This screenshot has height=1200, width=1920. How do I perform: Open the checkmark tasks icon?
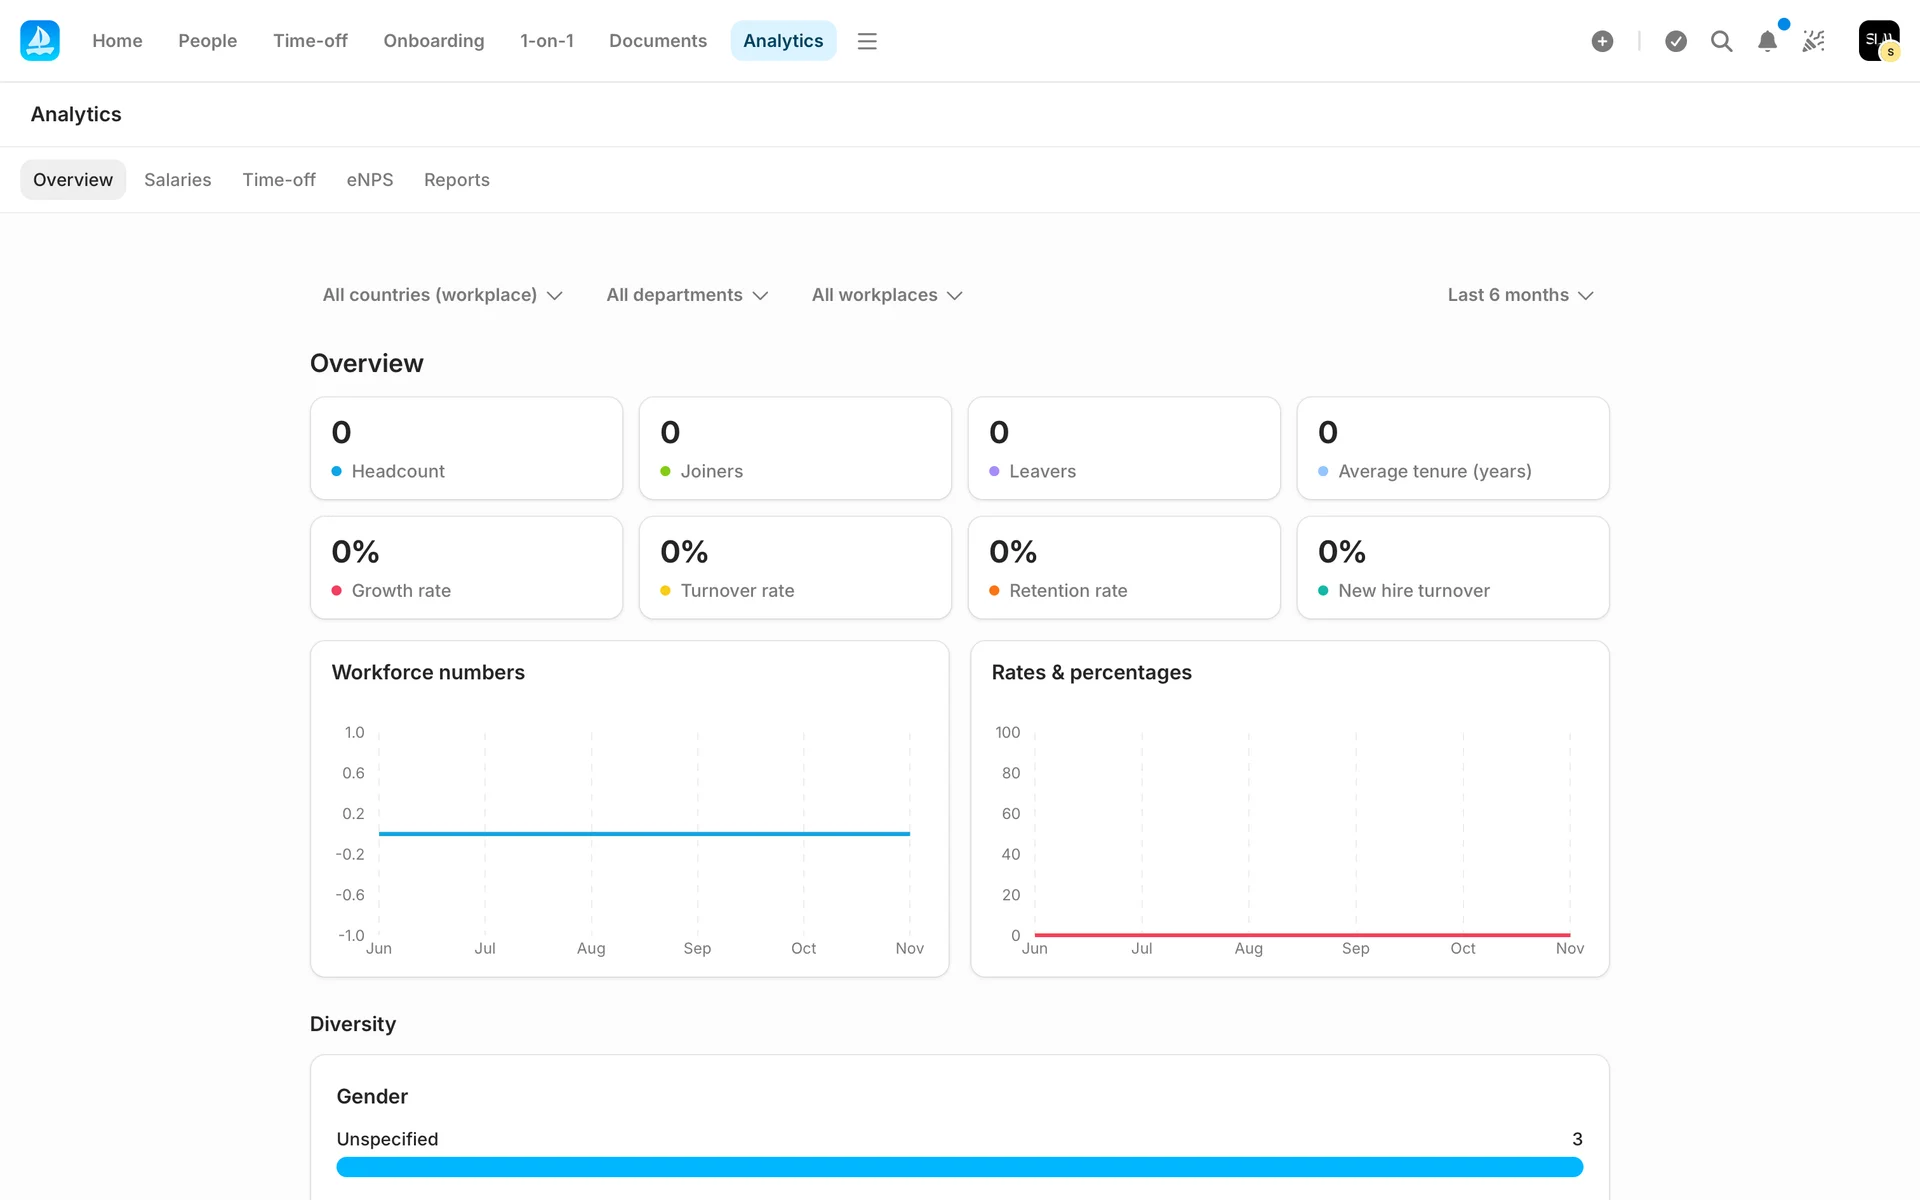click(x=1676, y=41)
